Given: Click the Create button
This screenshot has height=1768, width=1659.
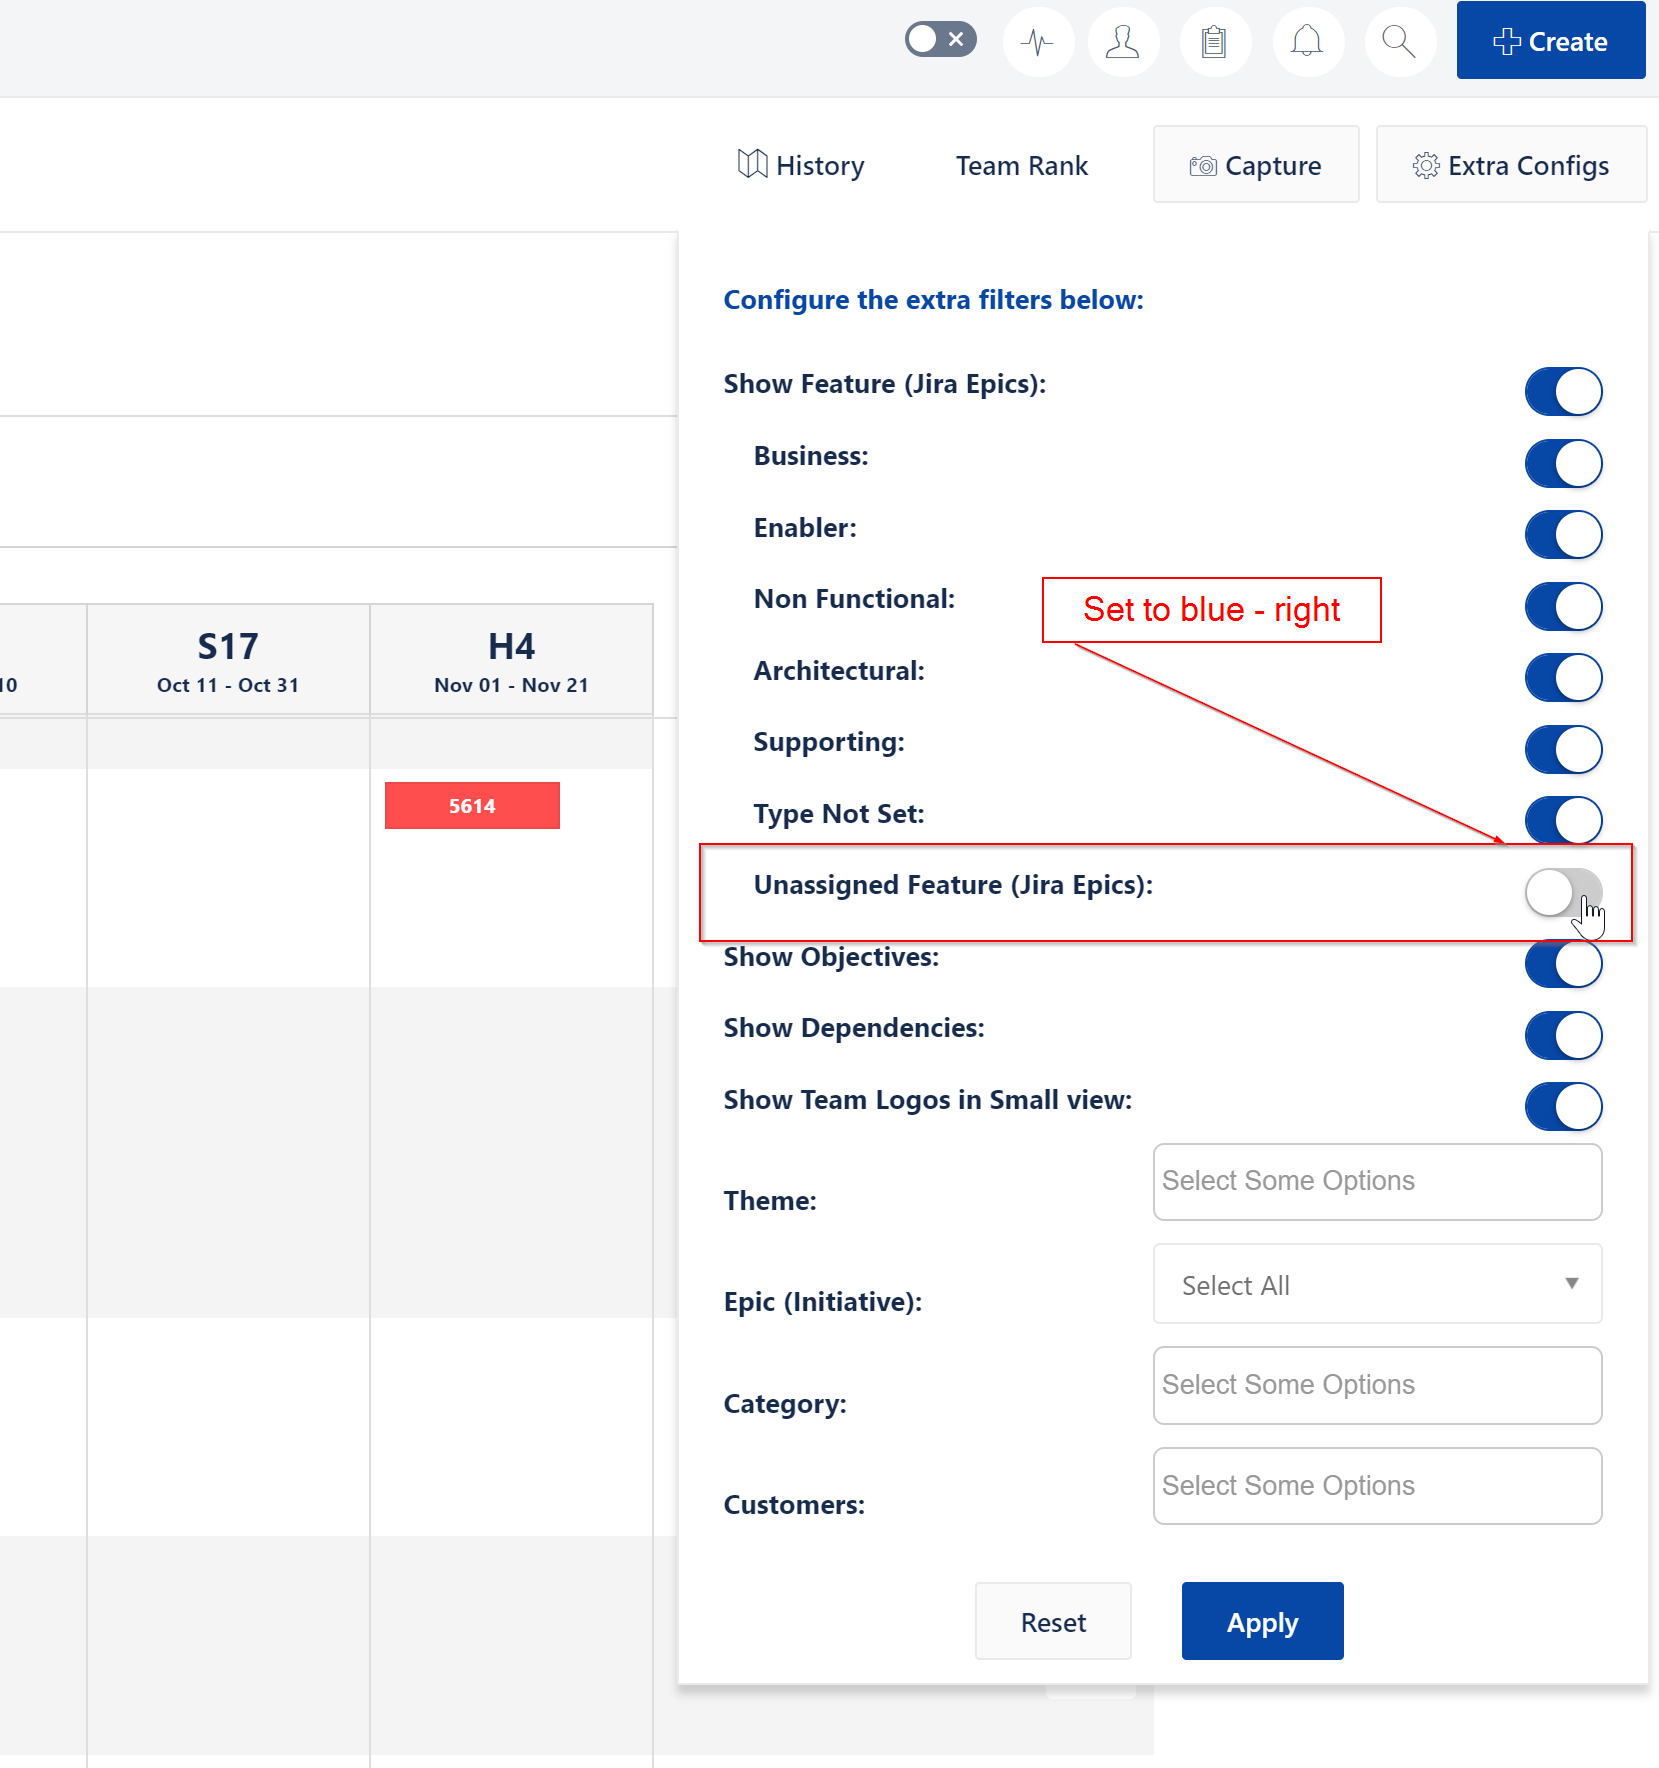Looking at the screenshot, I should (x=1550, y=41).
